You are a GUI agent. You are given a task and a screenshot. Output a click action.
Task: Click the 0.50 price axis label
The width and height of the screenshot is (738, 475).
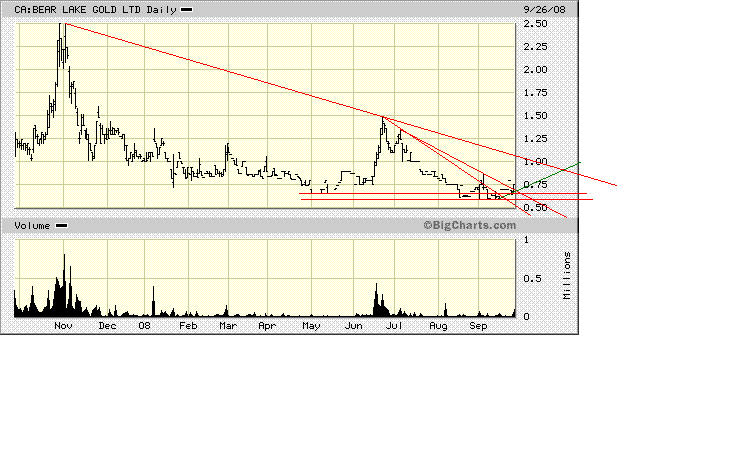pos(536,208)
